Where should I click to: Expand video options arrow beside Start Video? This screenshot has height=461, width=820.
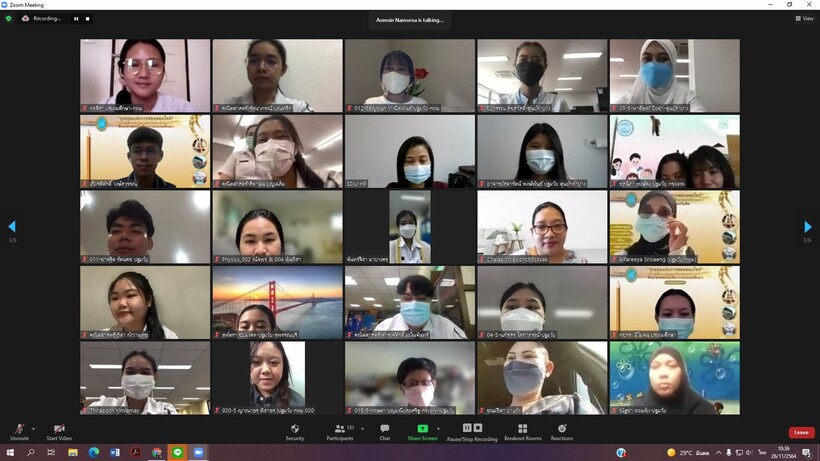[75, 426]
